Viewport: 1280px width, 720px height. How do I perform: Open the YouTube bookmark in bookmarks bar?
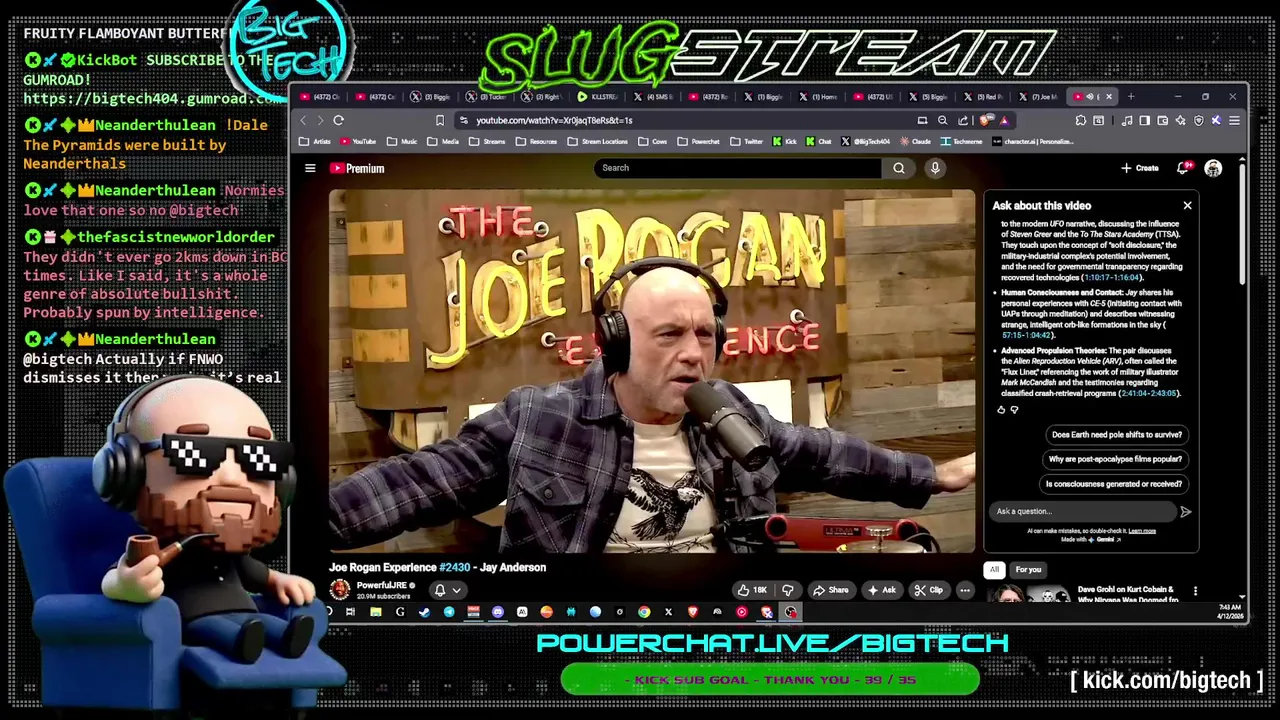coord(356,142)
